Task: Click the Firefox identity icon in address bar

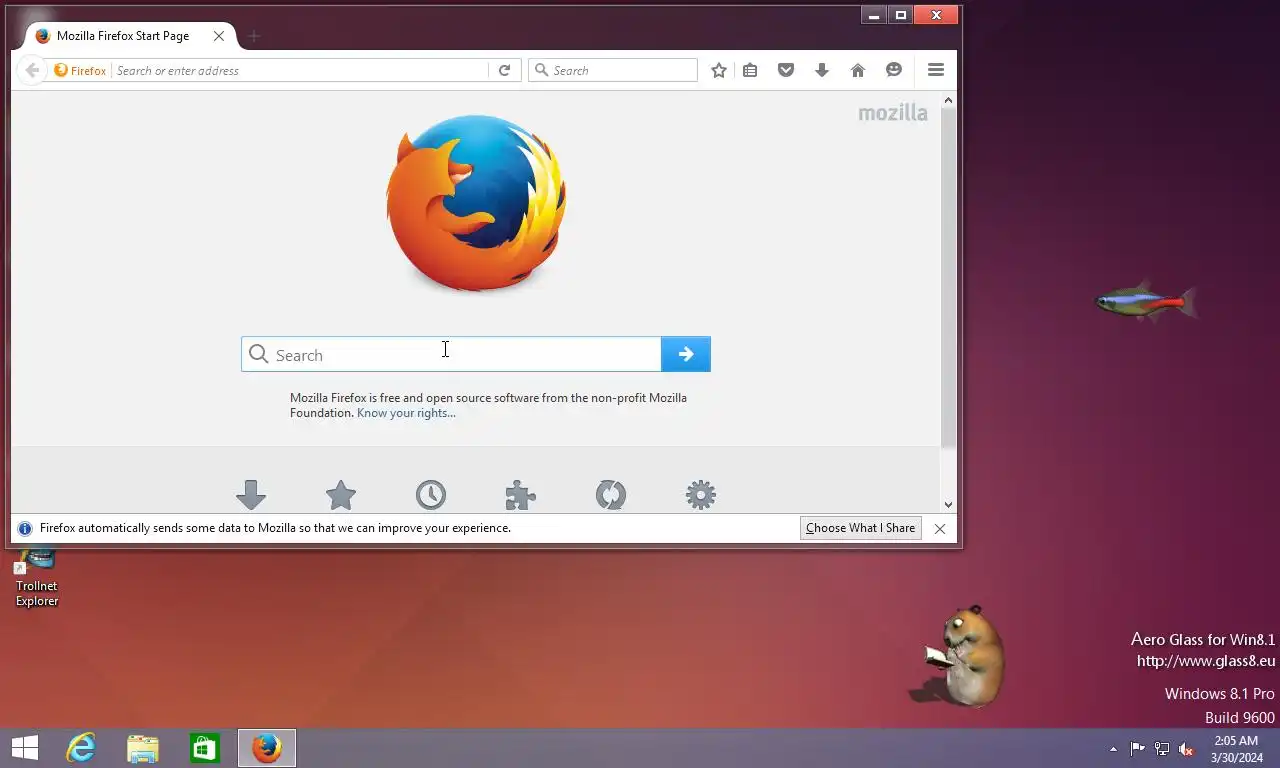Action: coord(80,70)
